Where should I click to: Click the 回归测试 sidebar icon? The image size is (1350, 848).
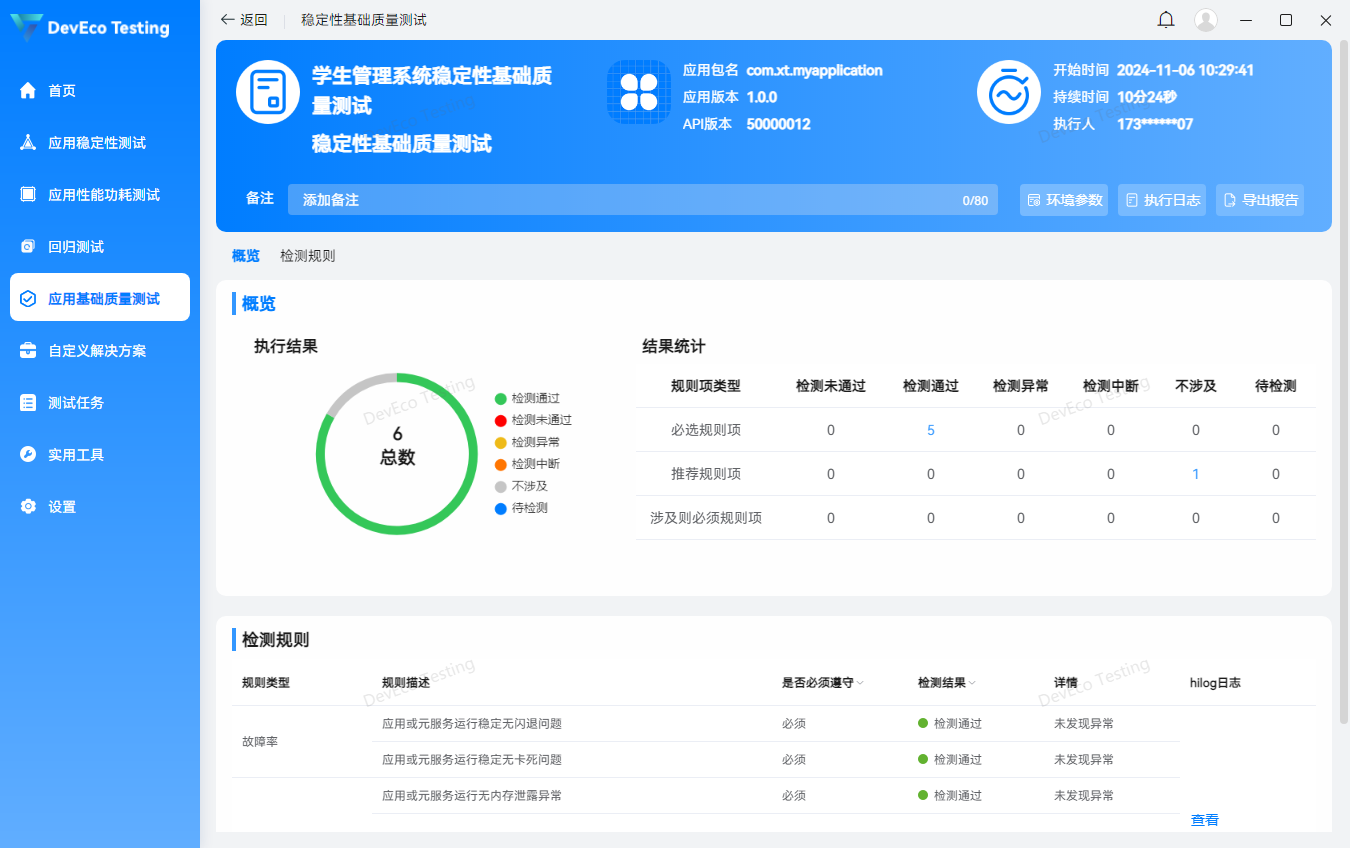[x=28, y=247]
